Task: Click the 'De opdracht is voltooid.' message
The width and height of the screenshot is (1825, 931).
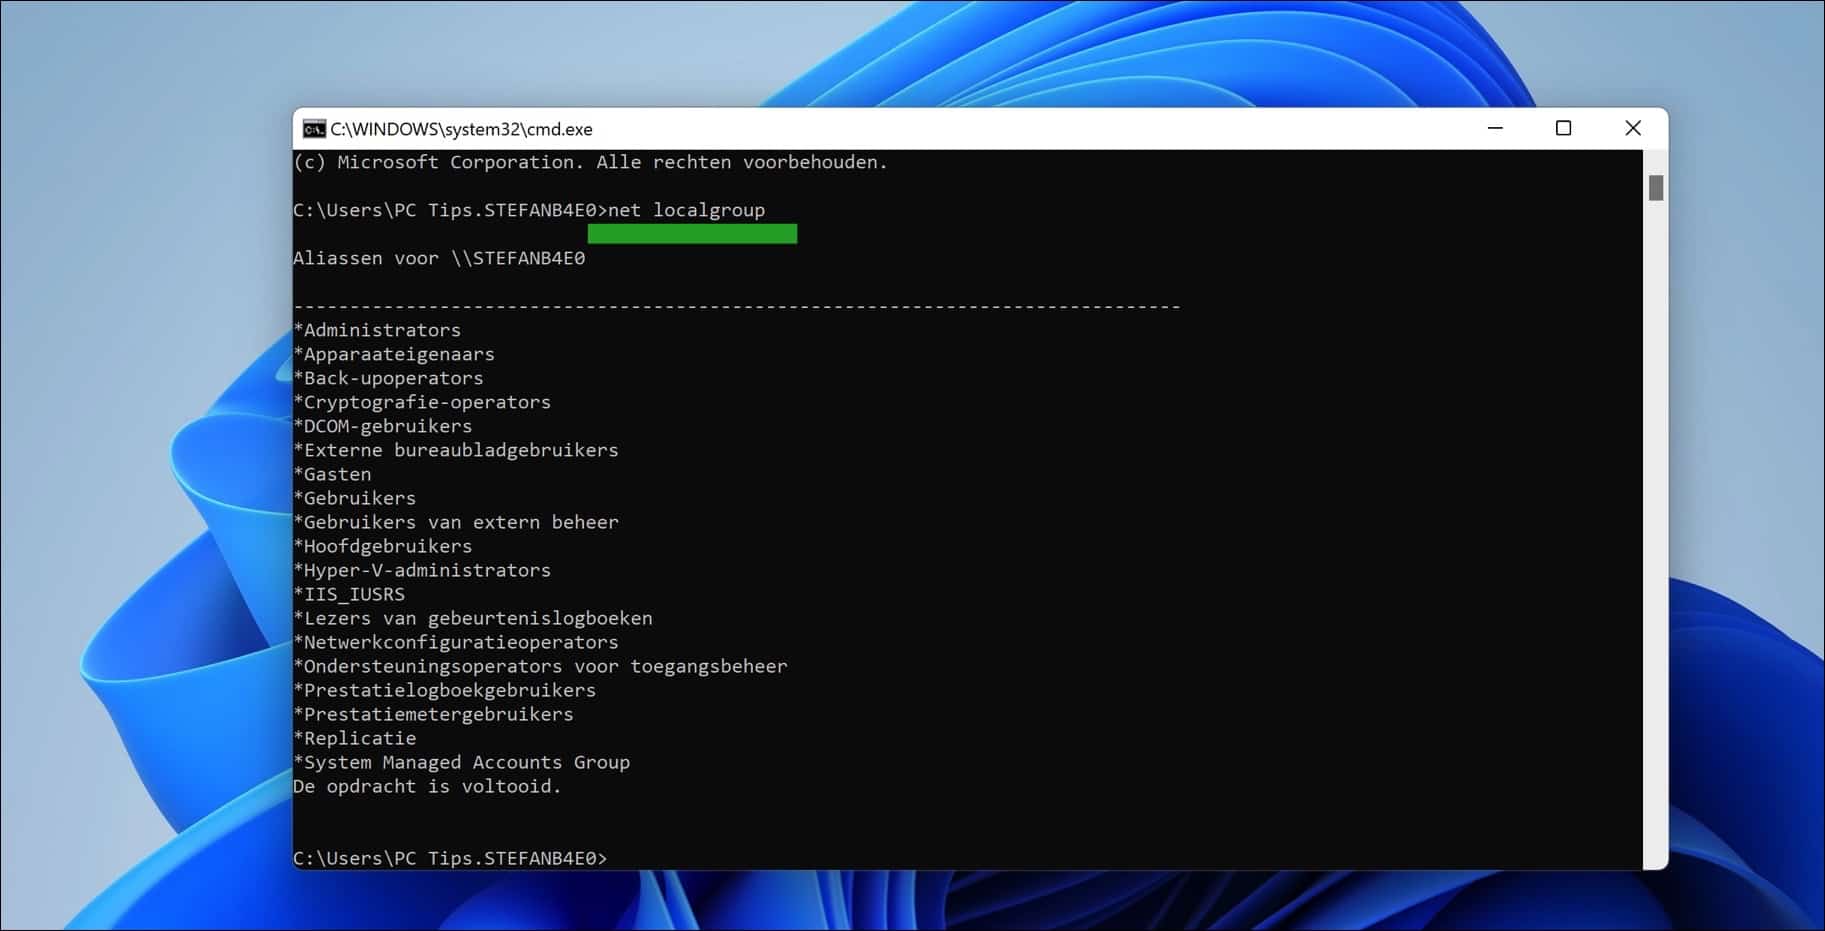Action: tap(427, 786)
